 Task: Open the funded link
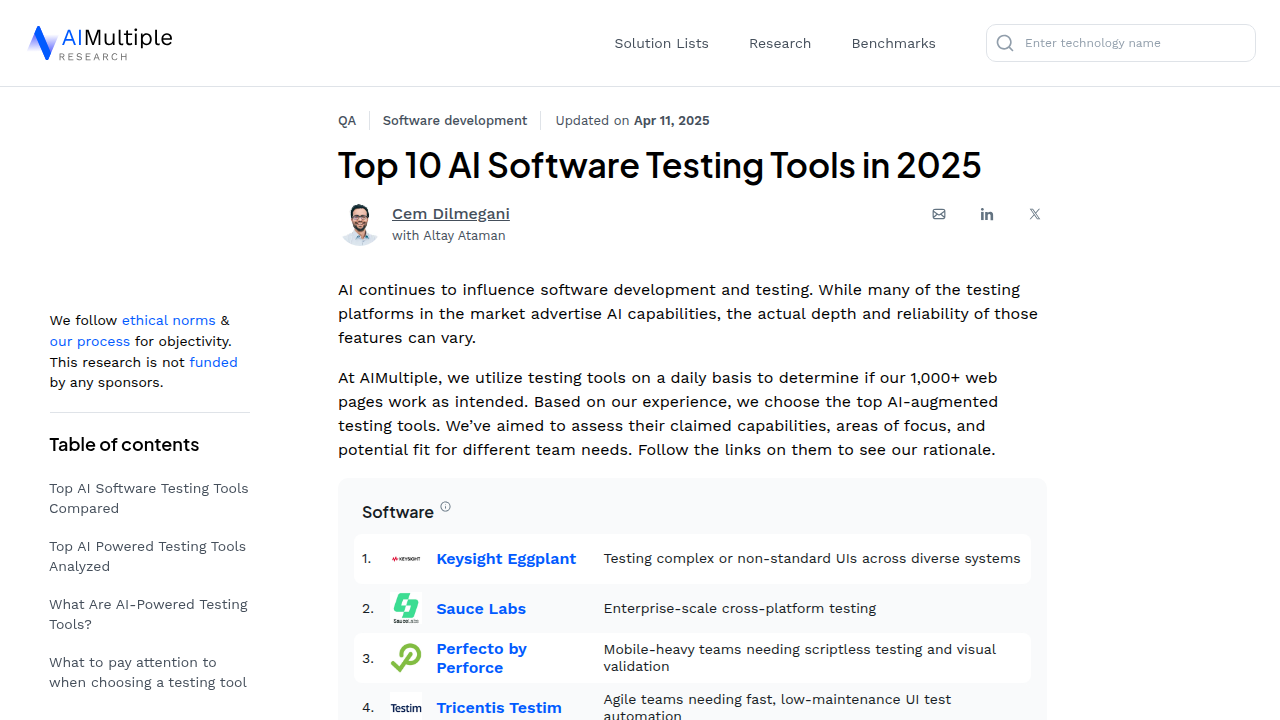213,363
